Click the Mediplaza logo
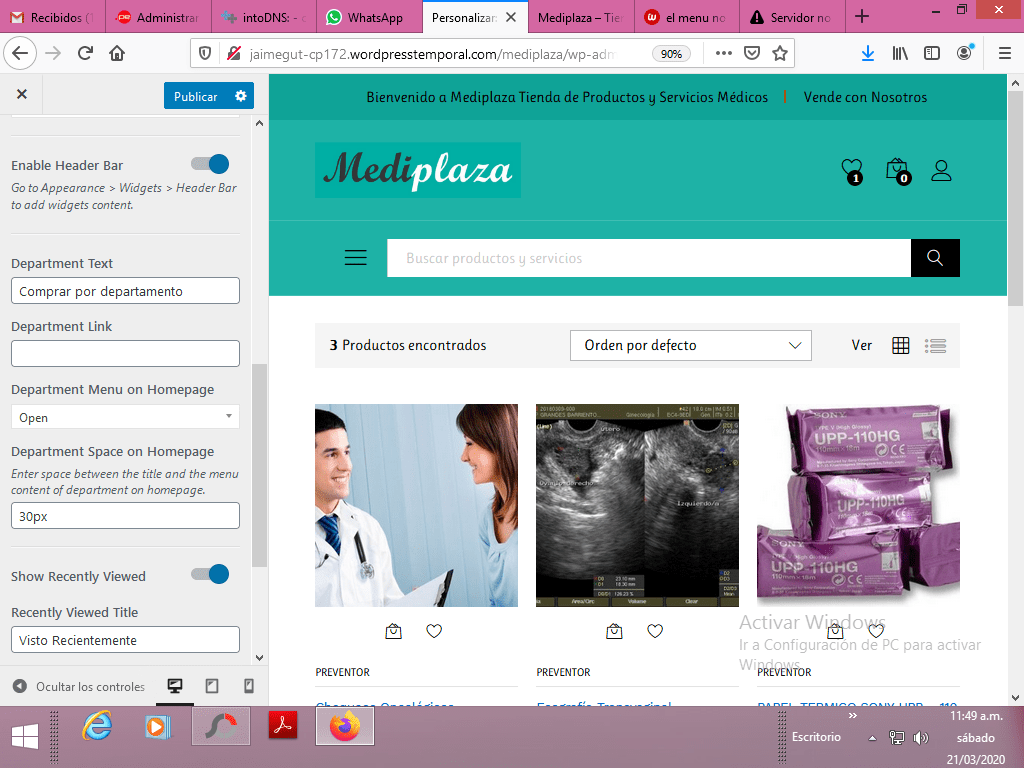This screenshot has height=768, width=1024. [418, 170]
